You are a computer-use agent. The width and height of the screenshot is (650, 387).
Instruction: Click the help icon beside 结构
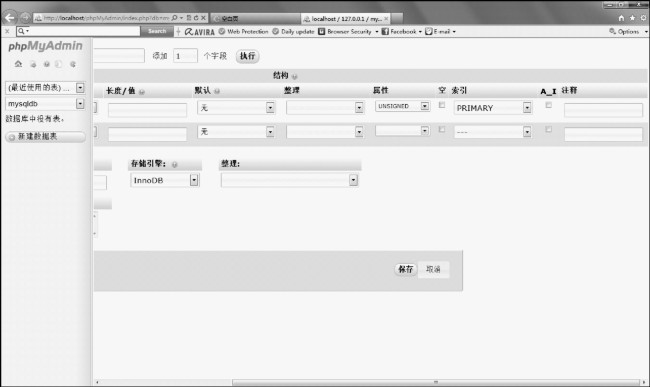point(295,76)
